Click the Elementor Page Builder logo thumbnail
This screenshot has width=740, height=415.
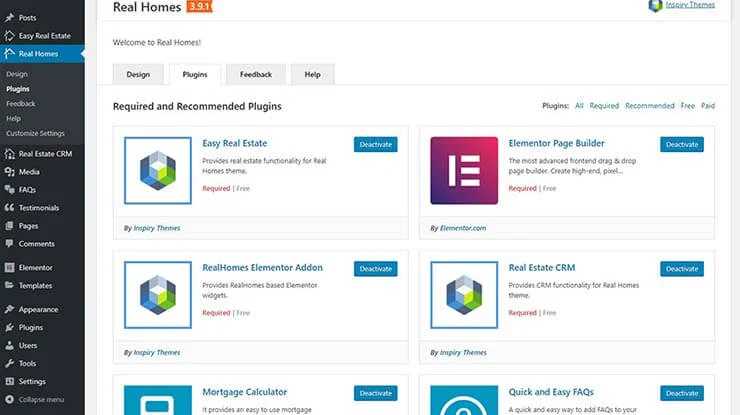(x=464, y=170)
